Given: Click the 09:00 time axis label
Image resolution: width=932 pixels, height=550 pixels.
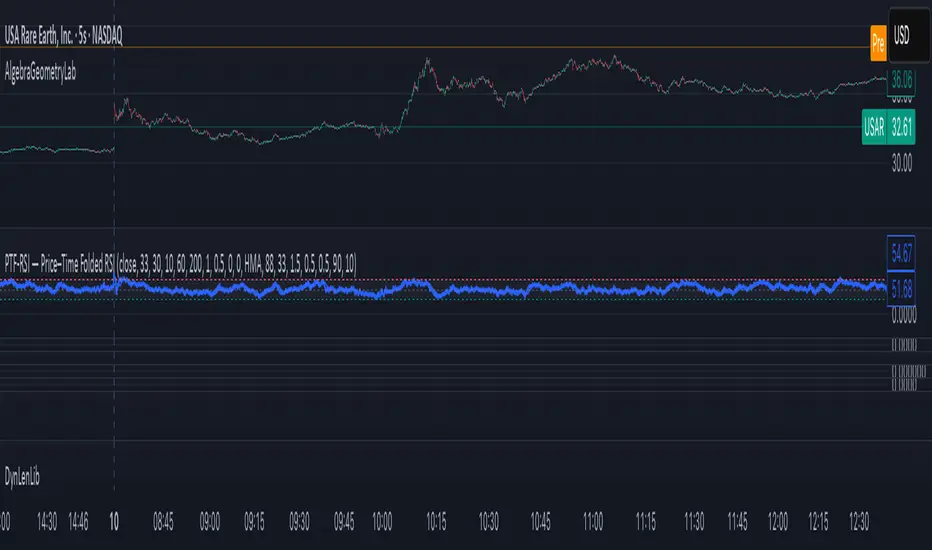Looking at the screenshot, I should click(x=210, y=522).
